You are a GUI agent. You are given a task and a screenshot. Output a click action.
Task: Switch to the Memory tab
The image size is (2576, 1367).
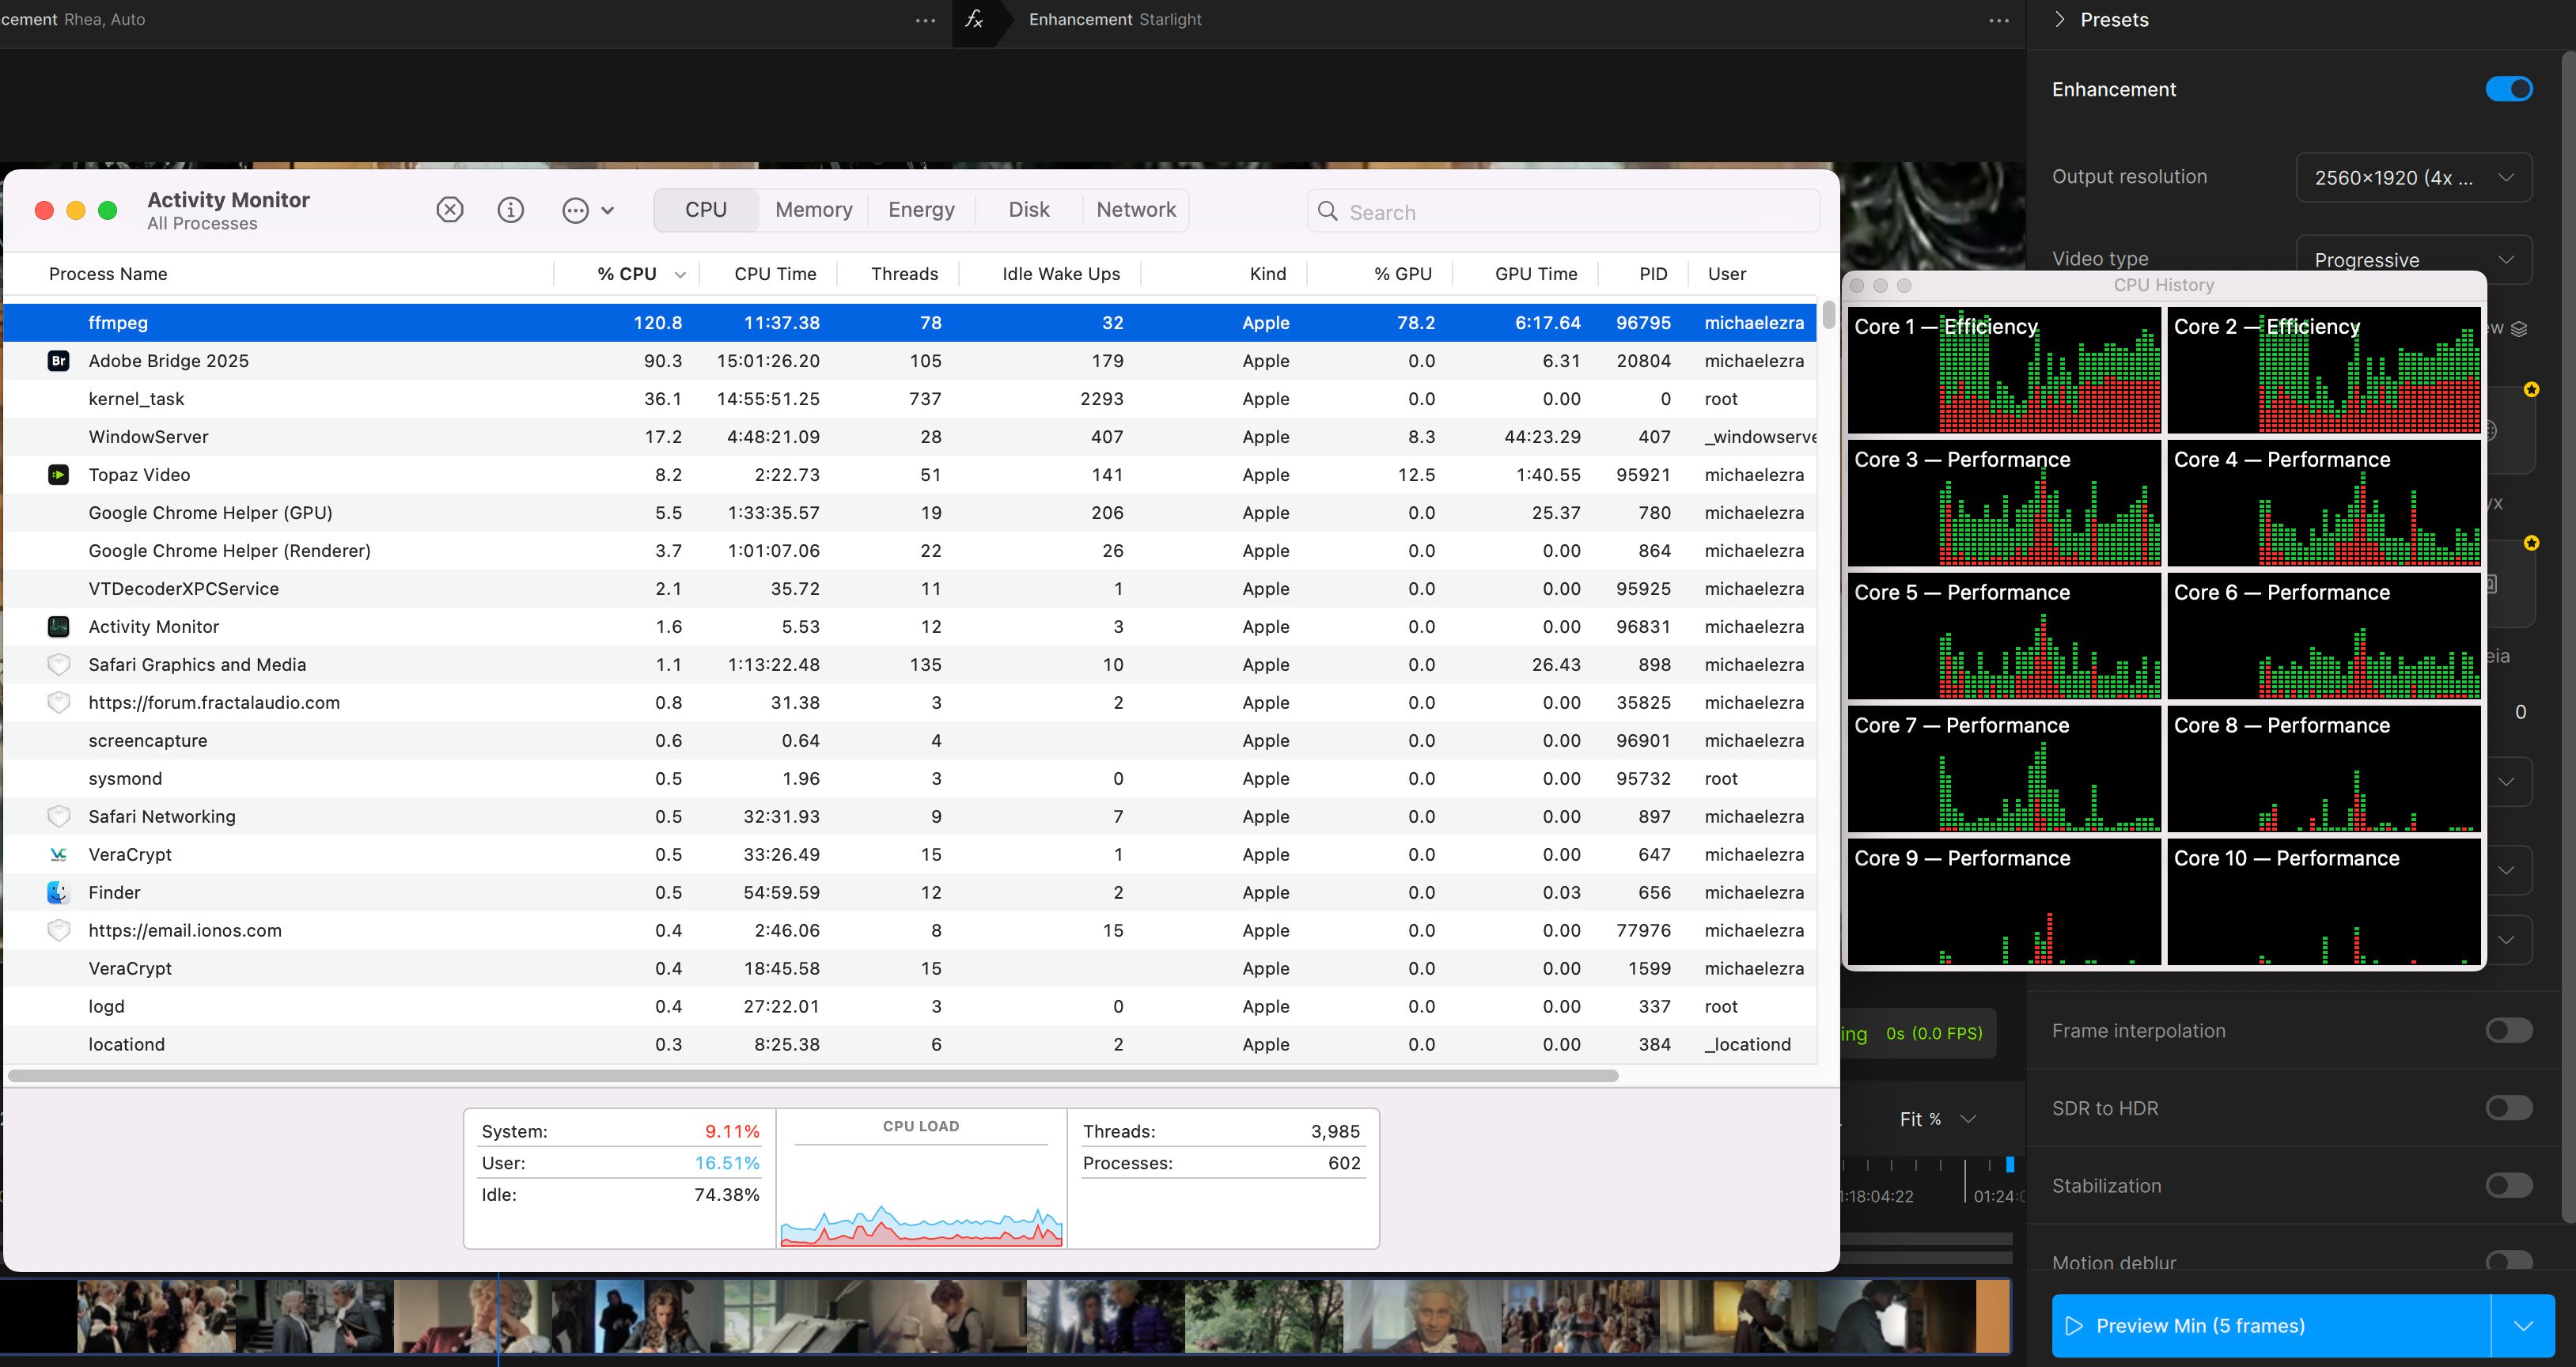point(813,210)
